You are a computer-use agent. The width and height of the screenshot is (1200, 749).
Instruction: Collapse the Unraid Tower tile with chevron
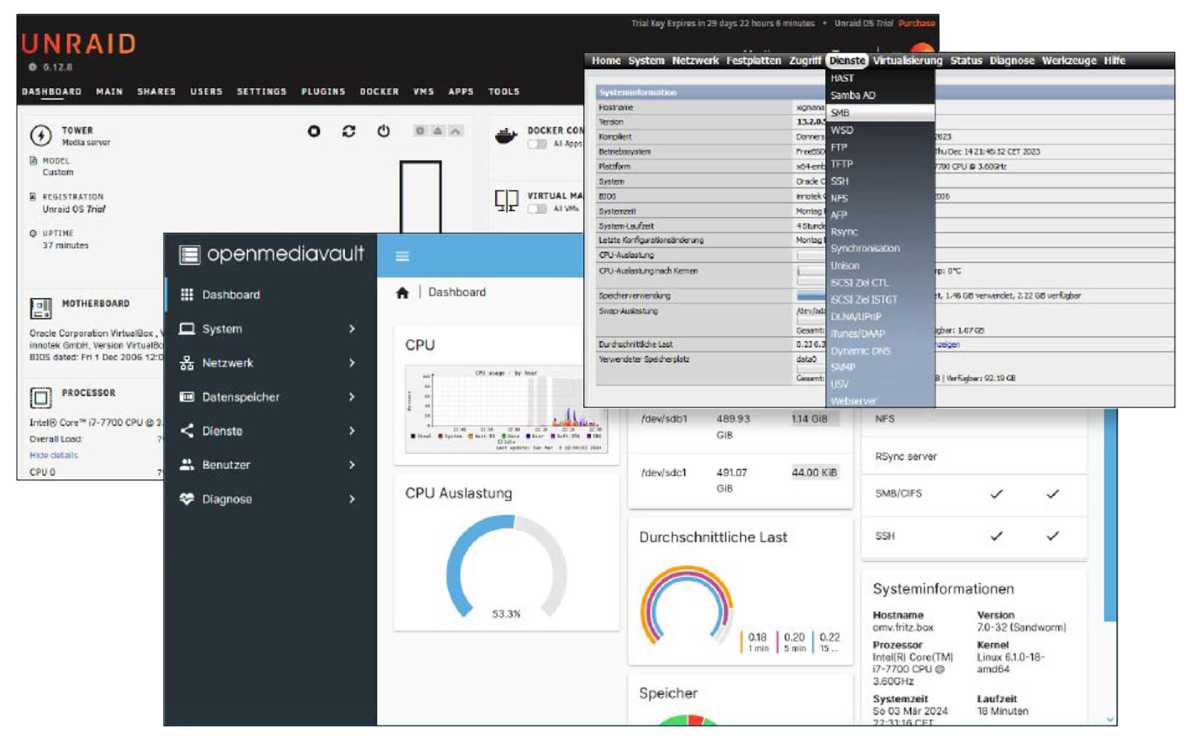(455, 131)
